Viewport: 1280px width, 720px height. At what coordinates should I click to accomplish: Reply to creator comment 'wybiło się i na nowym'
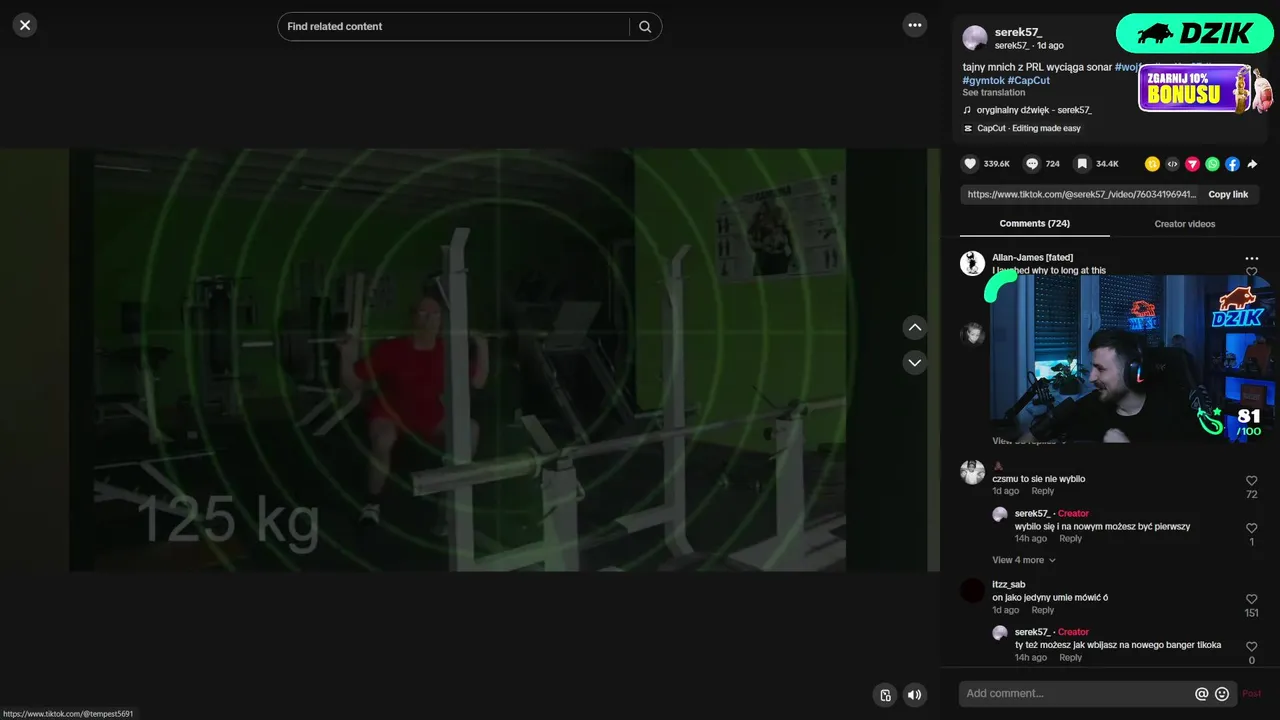click(1070, 539)
